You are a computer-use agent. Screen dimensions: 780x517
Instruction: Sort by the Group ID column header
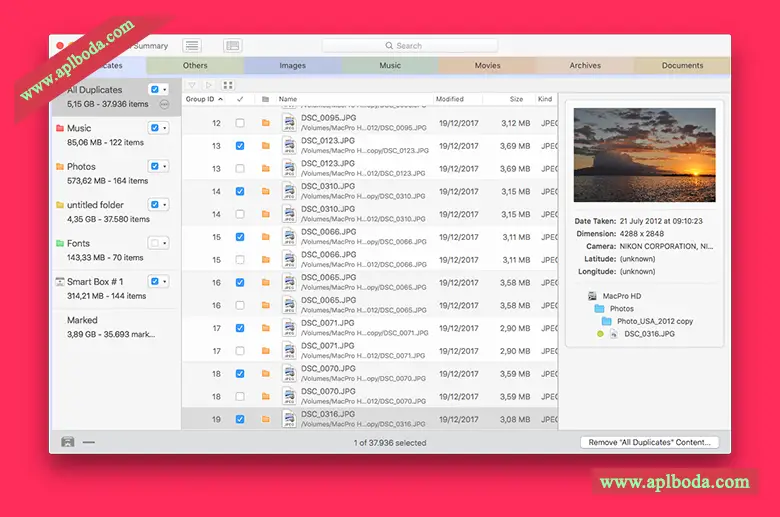[x=202, y=99]
